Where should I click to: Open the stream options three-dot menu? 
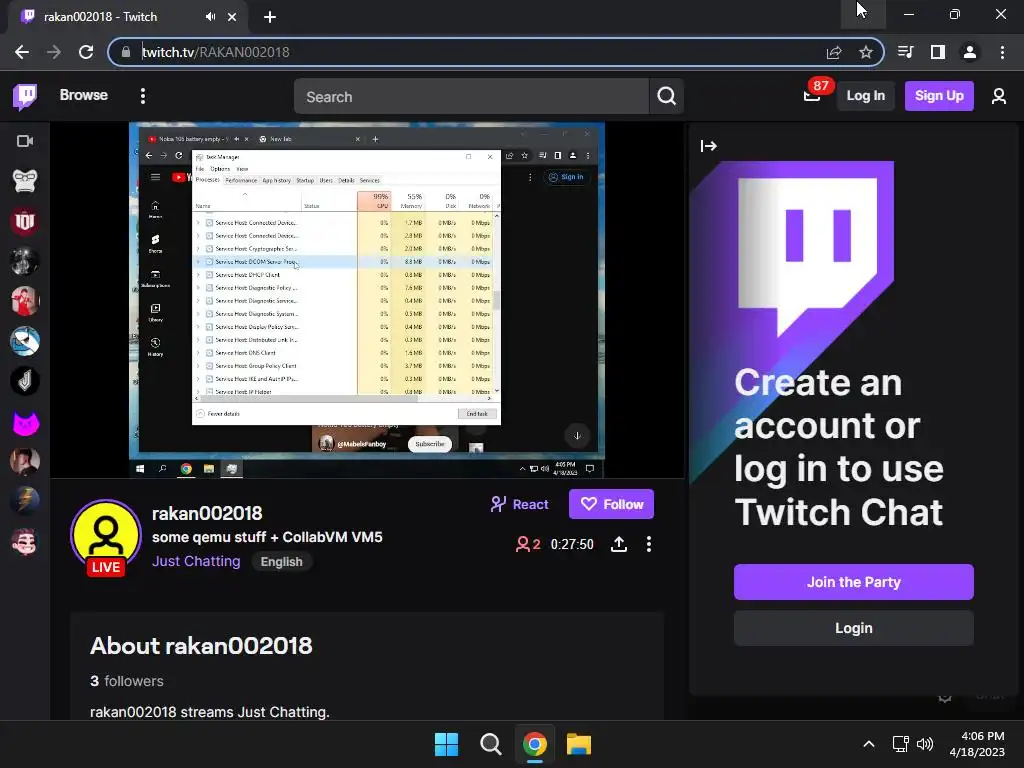(x=648, y=544)
